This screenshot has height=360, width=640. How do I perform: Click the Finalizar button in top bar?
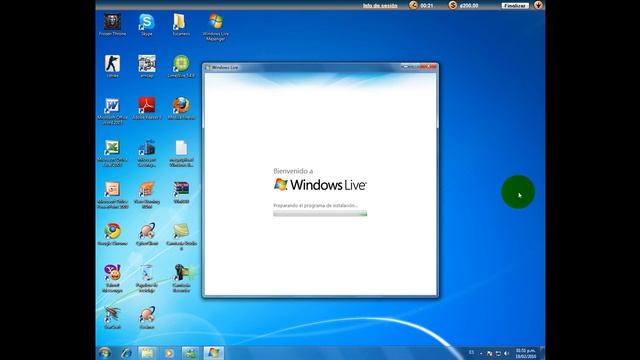click(515, 6)
